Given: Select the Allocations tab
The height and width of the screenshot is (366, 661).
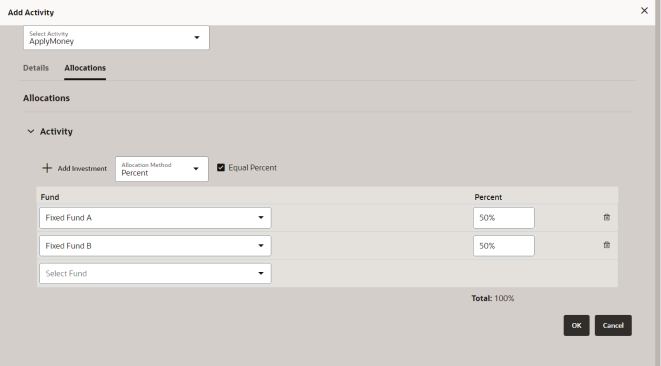Looking at the screenshot, I should tap(85, 68).
